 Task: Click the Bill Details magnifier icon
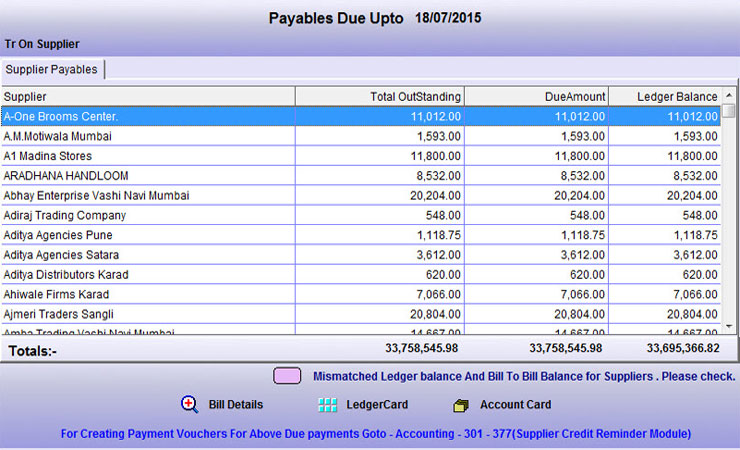189,405
